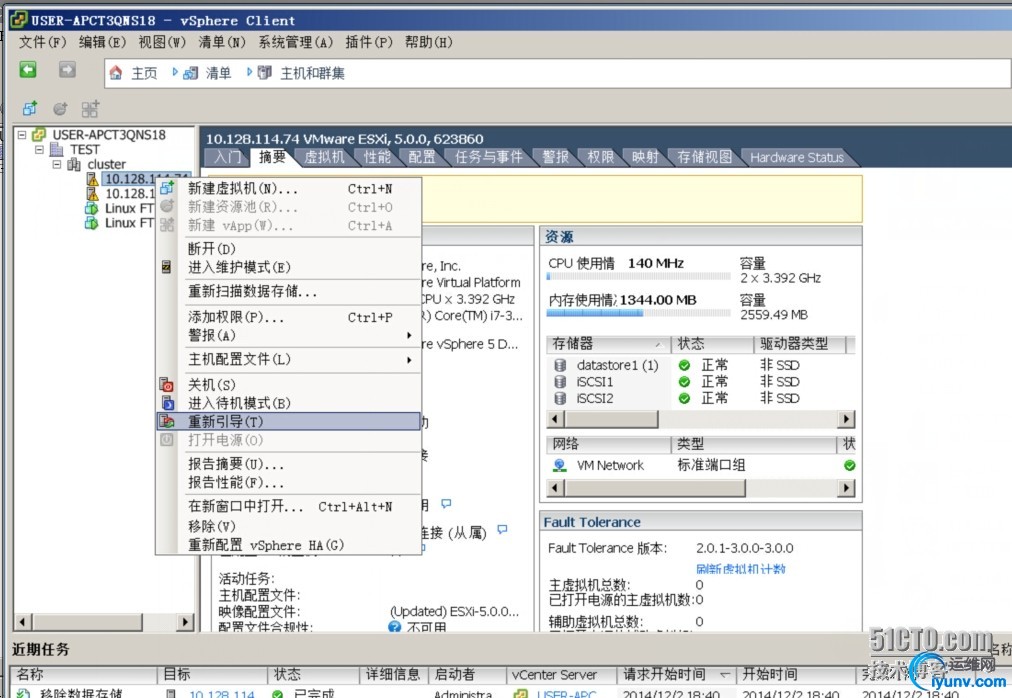
Task: Click the new virtual machine toolbar icon
Action: pos(30,108)
